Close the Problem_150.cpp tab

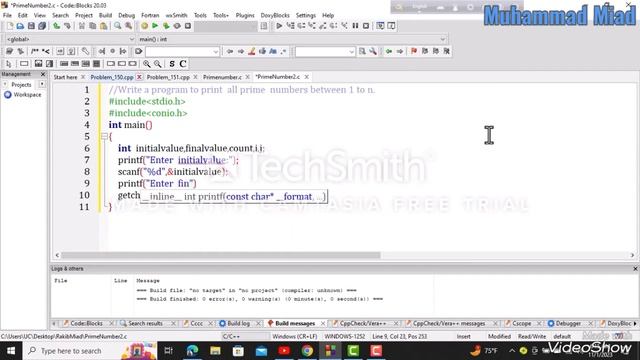(139, 77)
